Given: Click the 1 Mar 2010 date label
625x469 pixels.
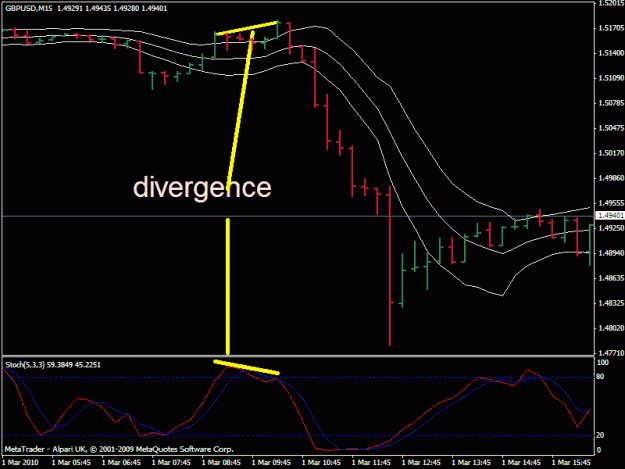Looking at the screenshot, I should (21, 463).
